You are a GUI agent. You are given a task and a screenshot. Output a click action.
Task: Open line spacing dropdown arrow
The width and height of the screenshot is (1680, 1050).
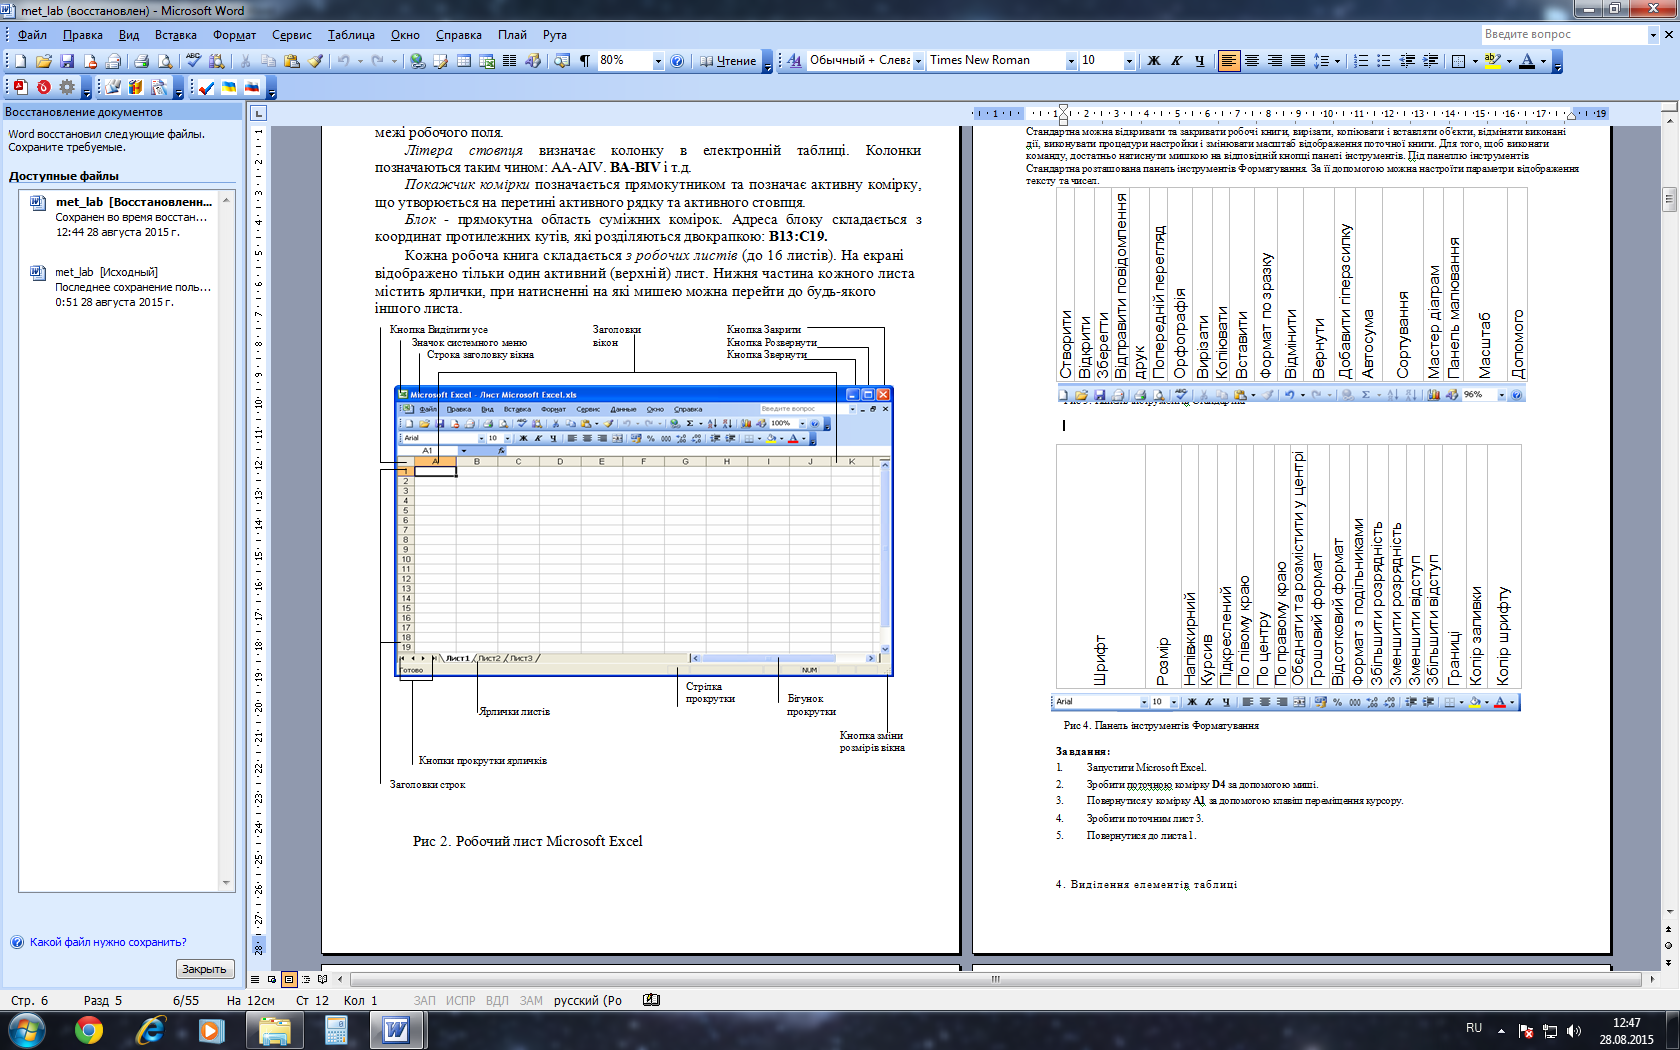coord(1337,61)
